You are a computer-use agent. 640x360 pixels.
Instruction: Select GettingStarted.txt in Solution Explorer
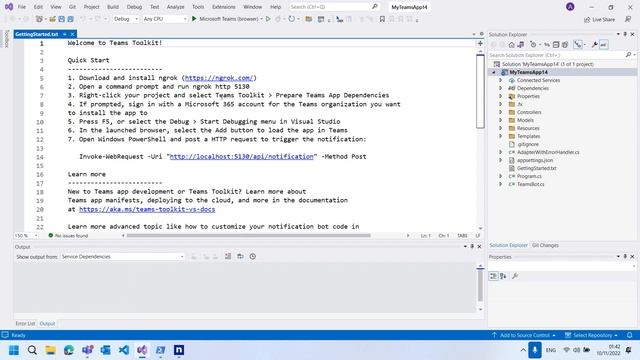[536, 168]
